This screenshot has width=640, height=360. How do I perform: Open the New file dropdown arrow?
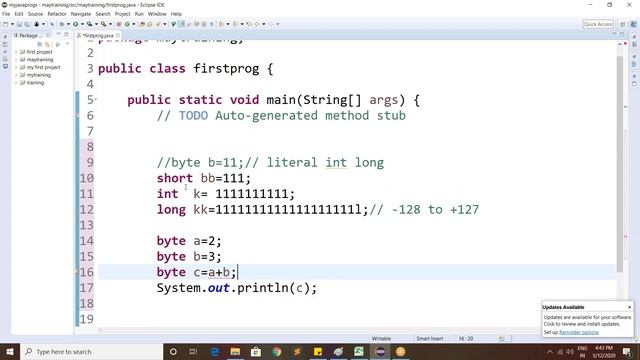coord(12,24)
